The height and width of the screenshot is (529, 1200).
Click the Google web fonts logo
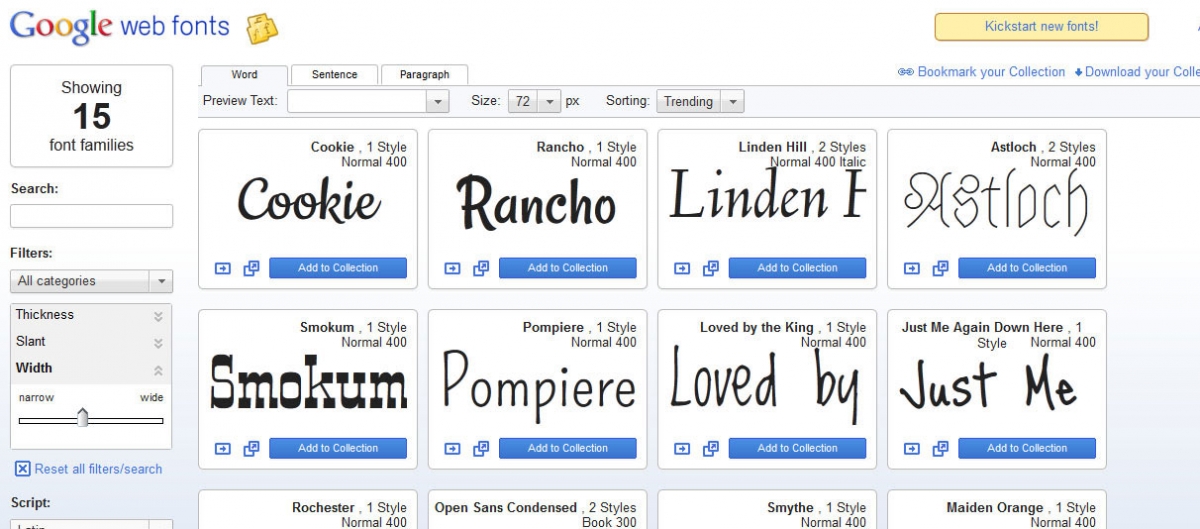coord(120,27)
